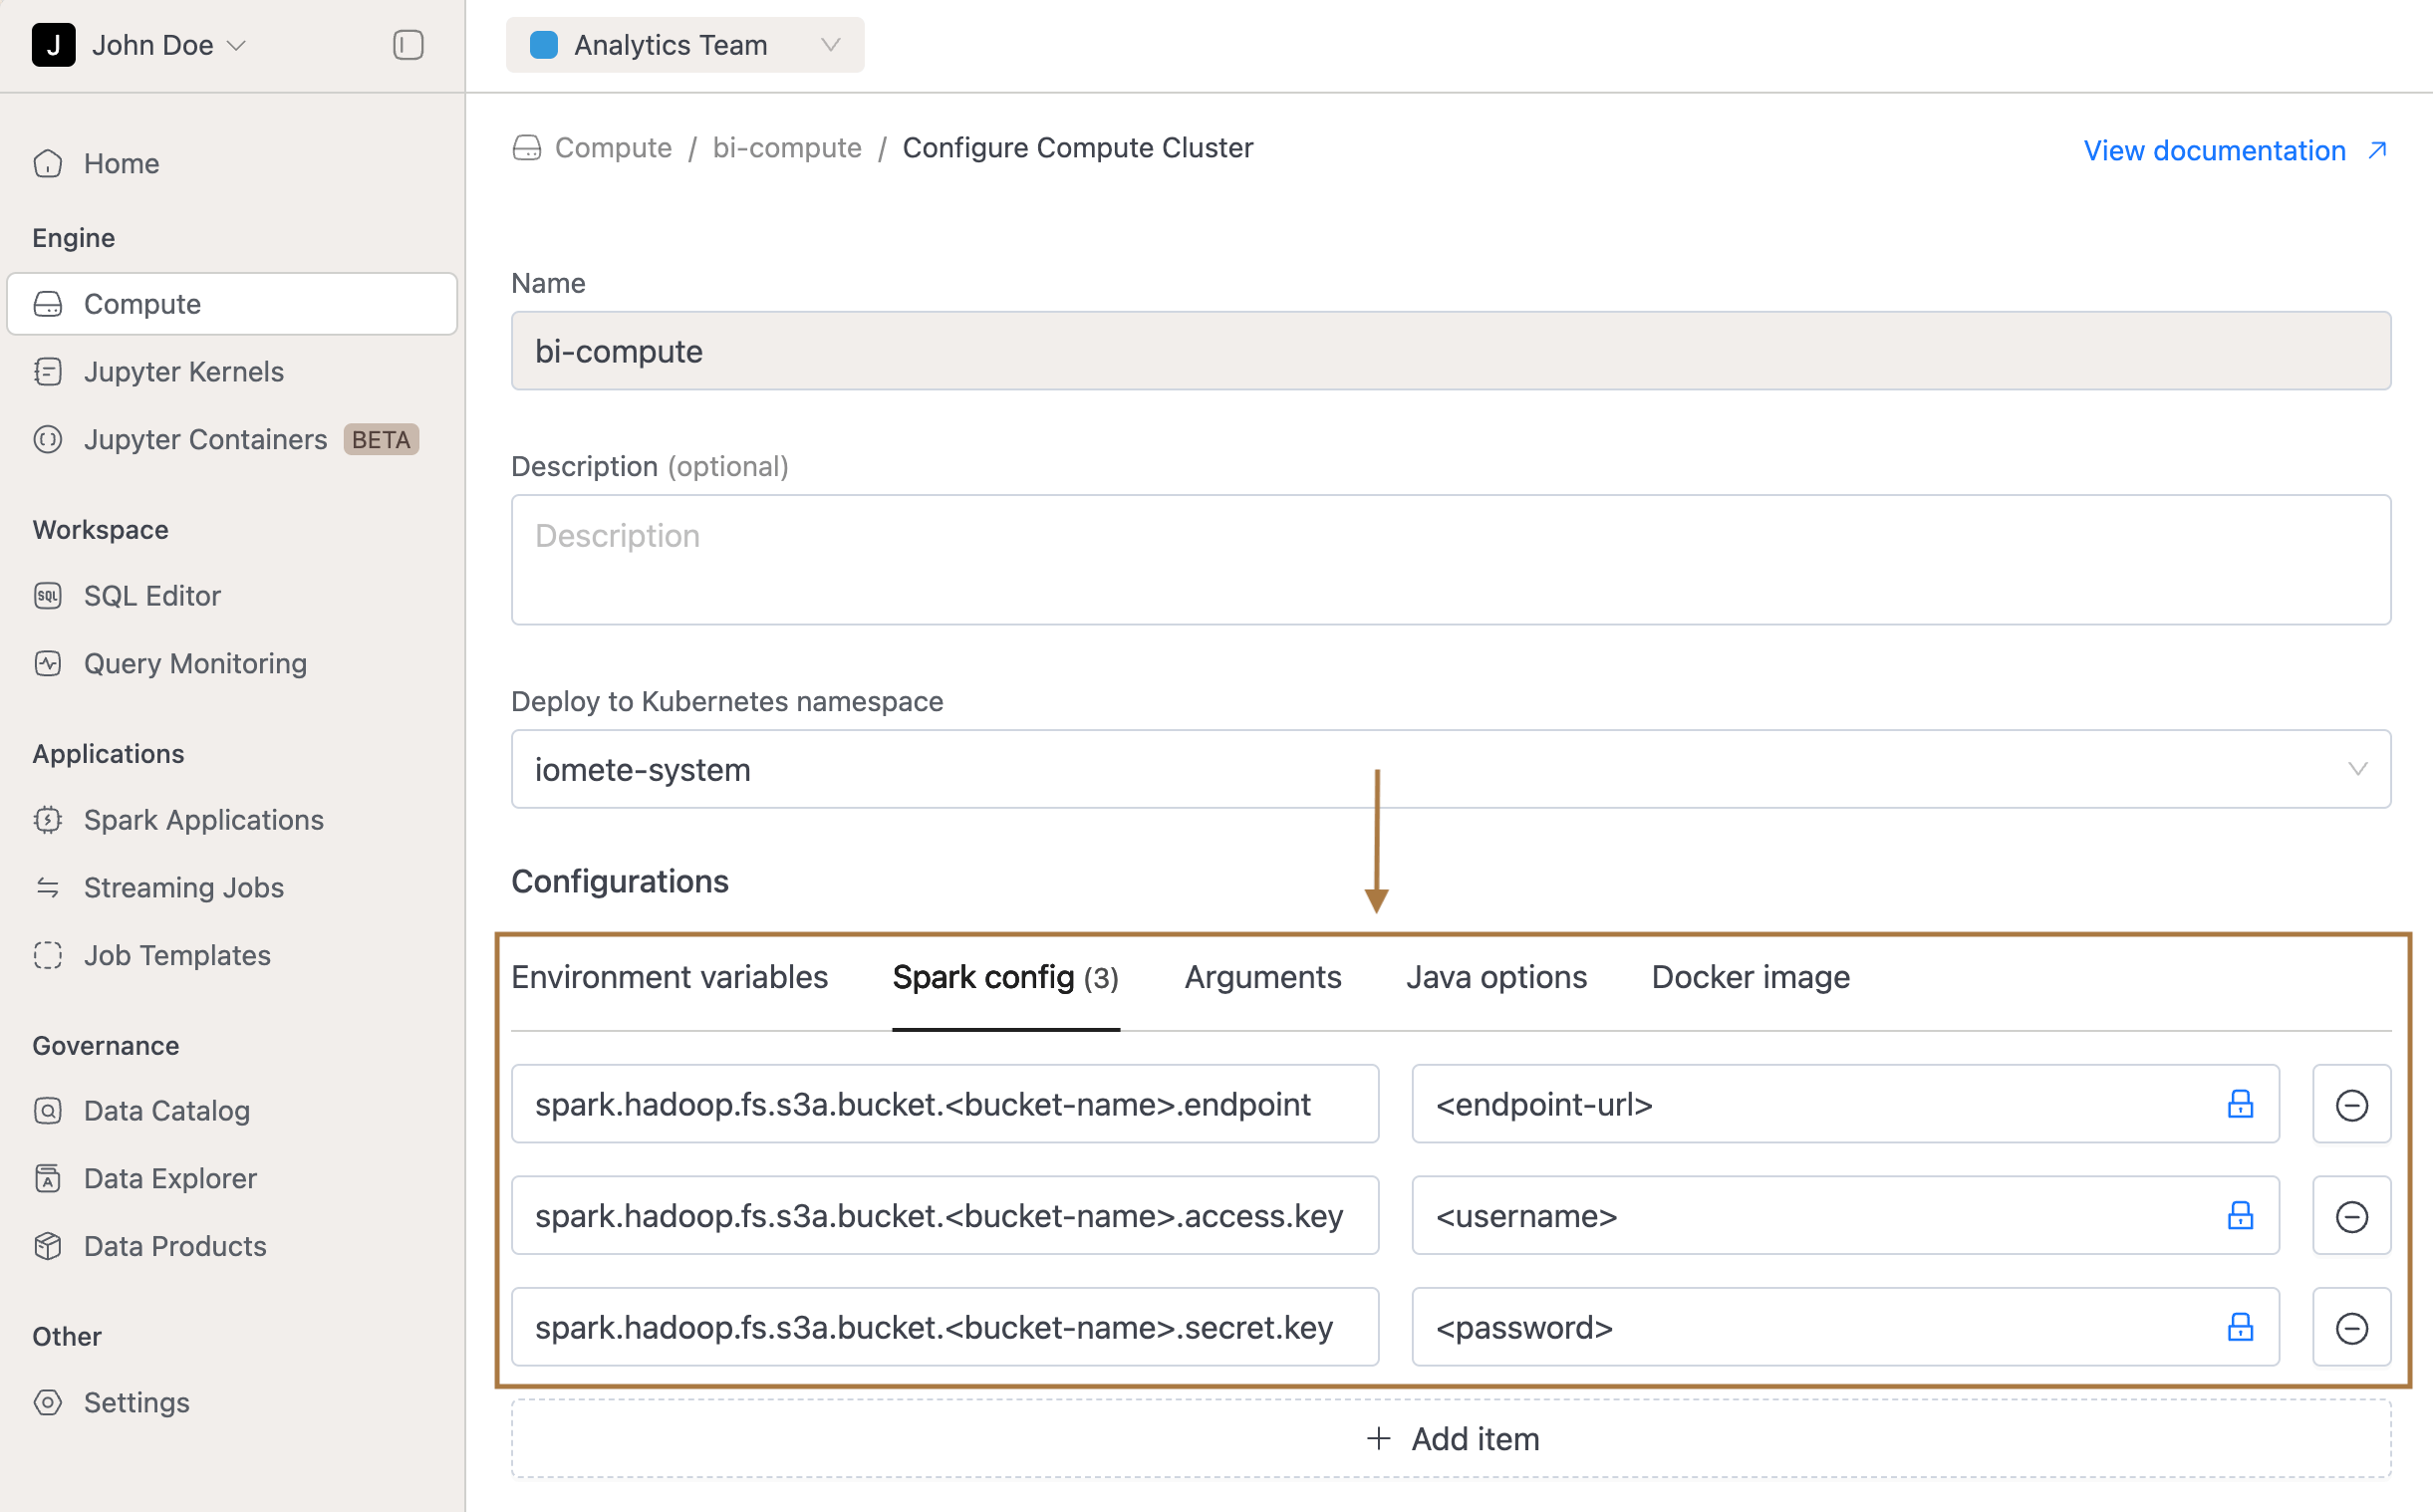This screenshot has height=1512, width=2433.
Task: Open Data Products under Governance
Action: [174, 1246]
